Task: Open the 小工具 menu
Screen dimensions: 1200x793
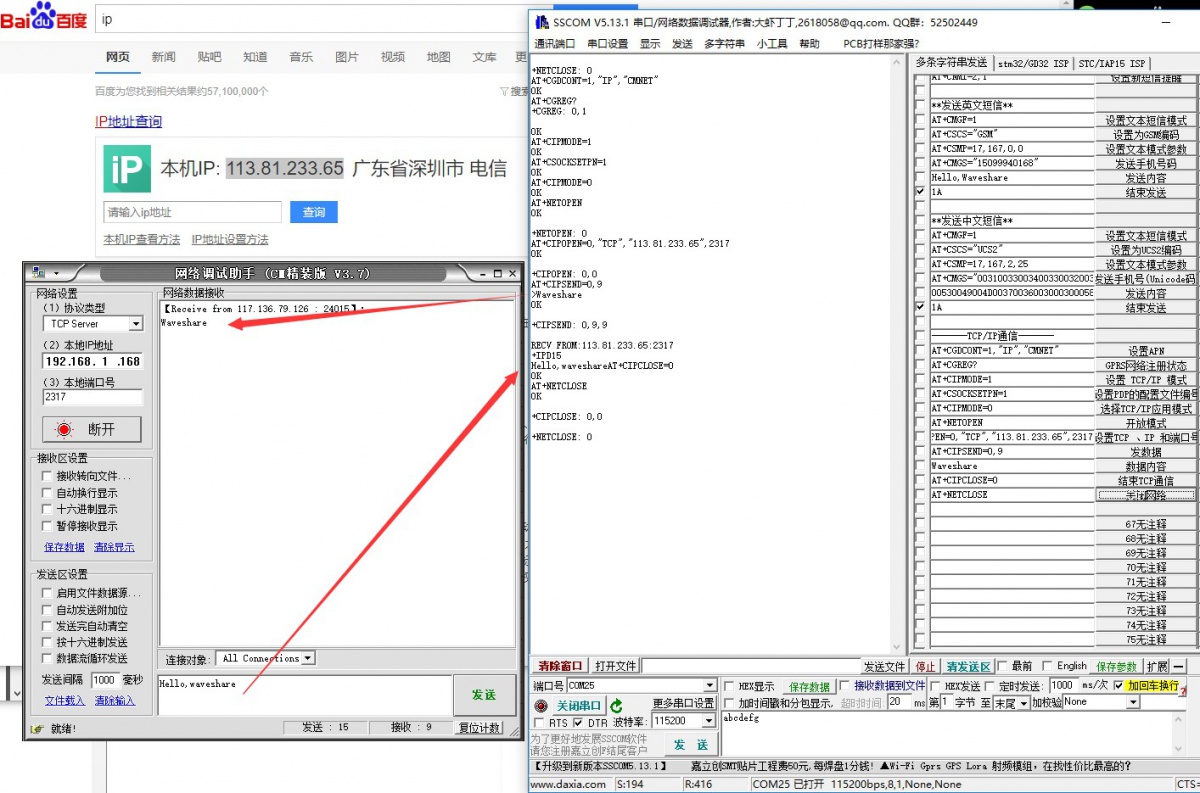Action: point(772,44)
